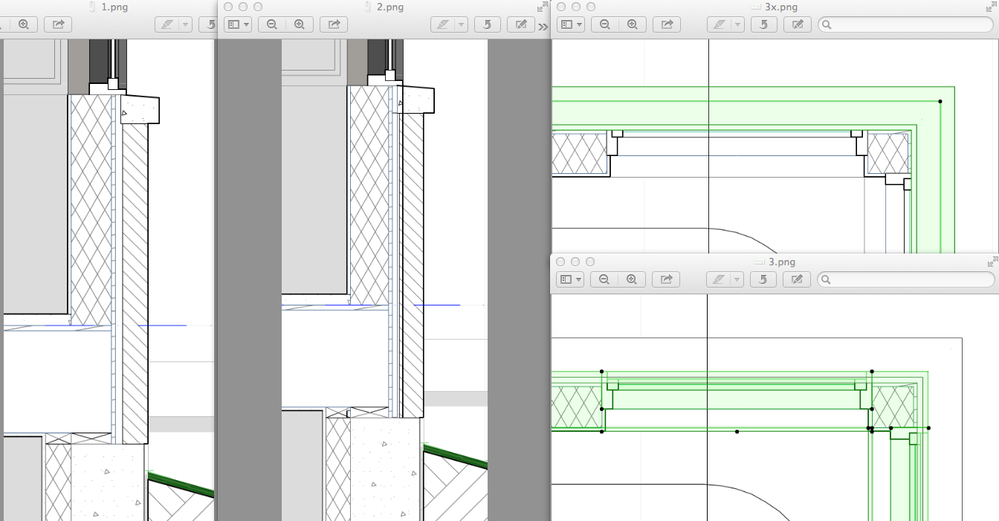Click the search field in 3x.png window
The width and height of the screenshot is (999, 521).
click(x=905, y=24)
